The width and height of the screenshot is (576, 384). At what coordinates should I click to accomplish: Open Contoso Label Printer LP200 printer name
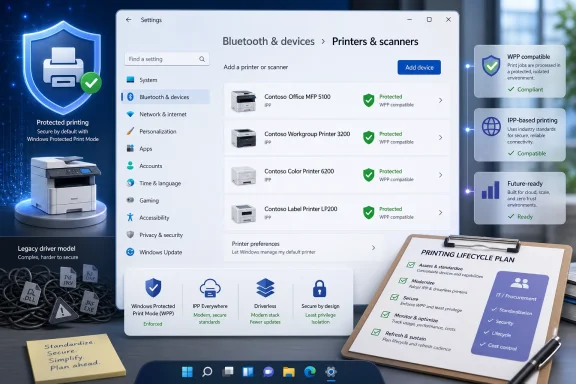[x=301, y=209]
